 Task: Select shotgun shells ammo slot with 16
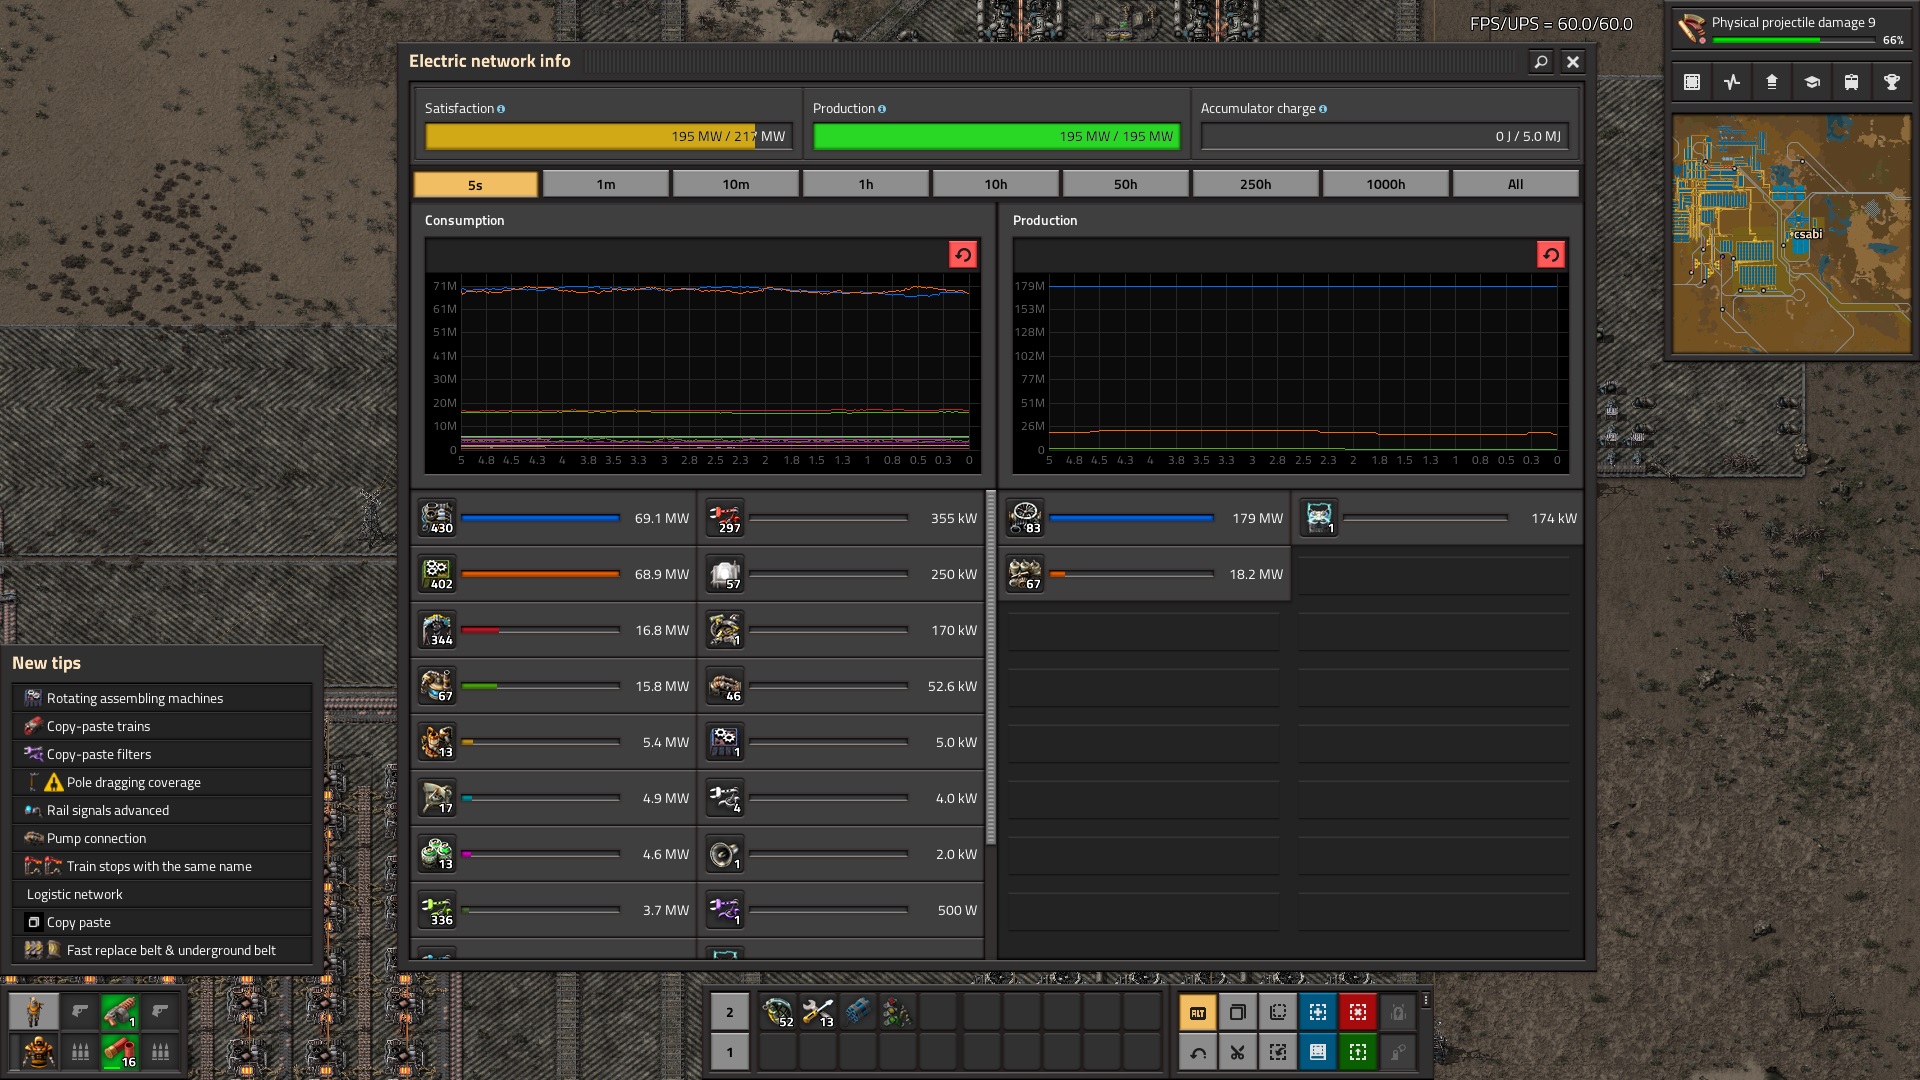click(x=120, y=1052)
